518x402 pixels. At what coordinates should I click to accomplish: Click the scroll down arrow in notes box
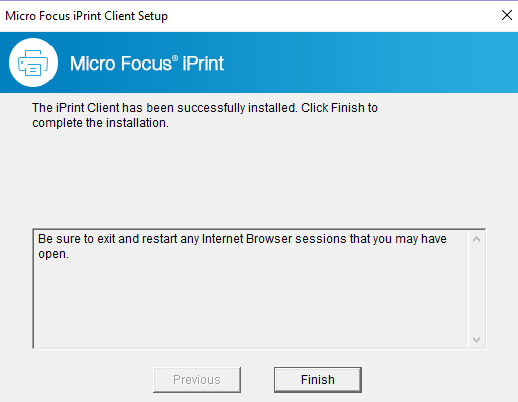[x=477, y=340]
